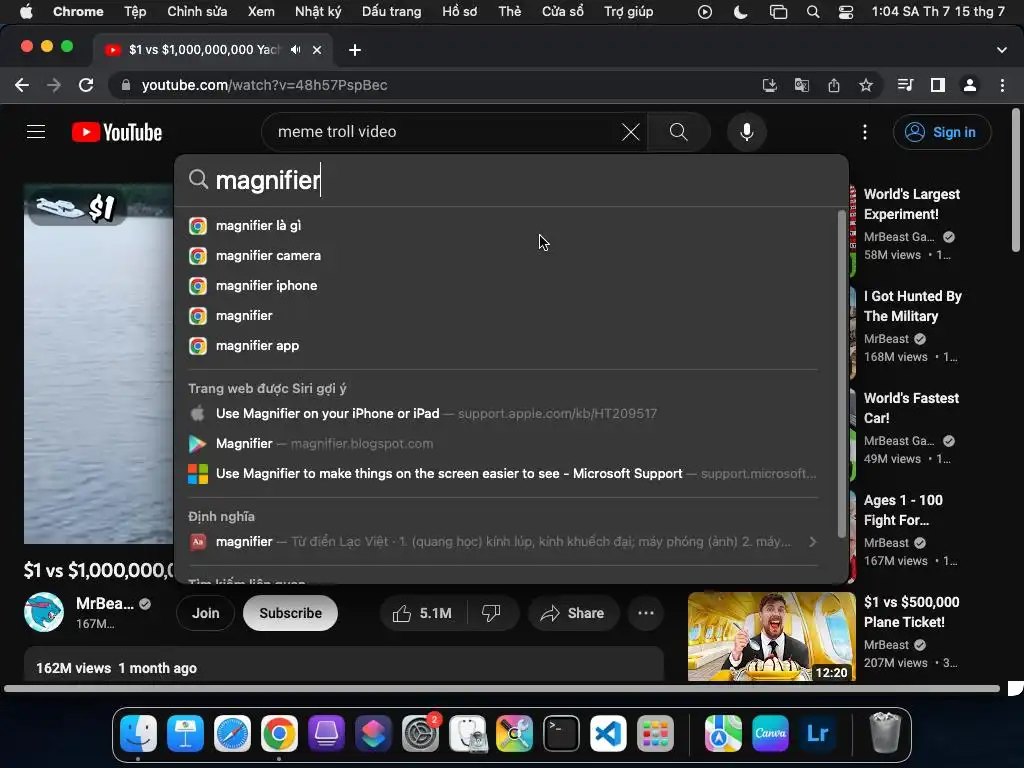Screen dimensions: 1024x768
Task: Mute the tab via speaker icon
Action: [296, 50]
